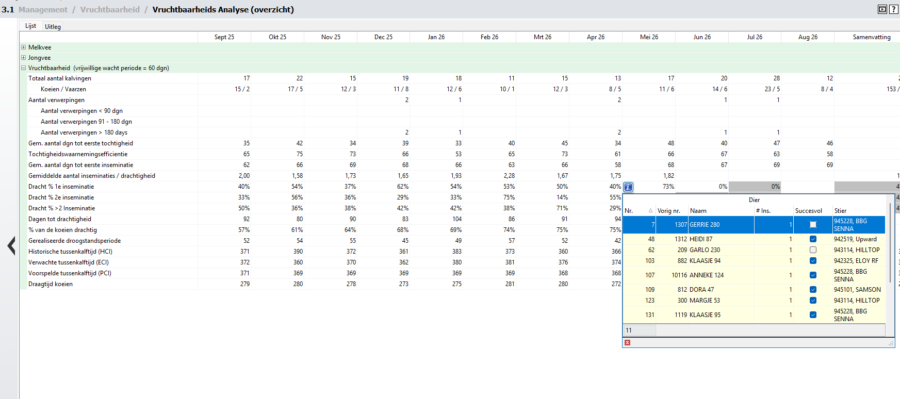The width and height of the screenshot is (900, 399).
Task: Toggle Succesvol checkbox for ANNEKE 124
Action: (x=813, y=275)
